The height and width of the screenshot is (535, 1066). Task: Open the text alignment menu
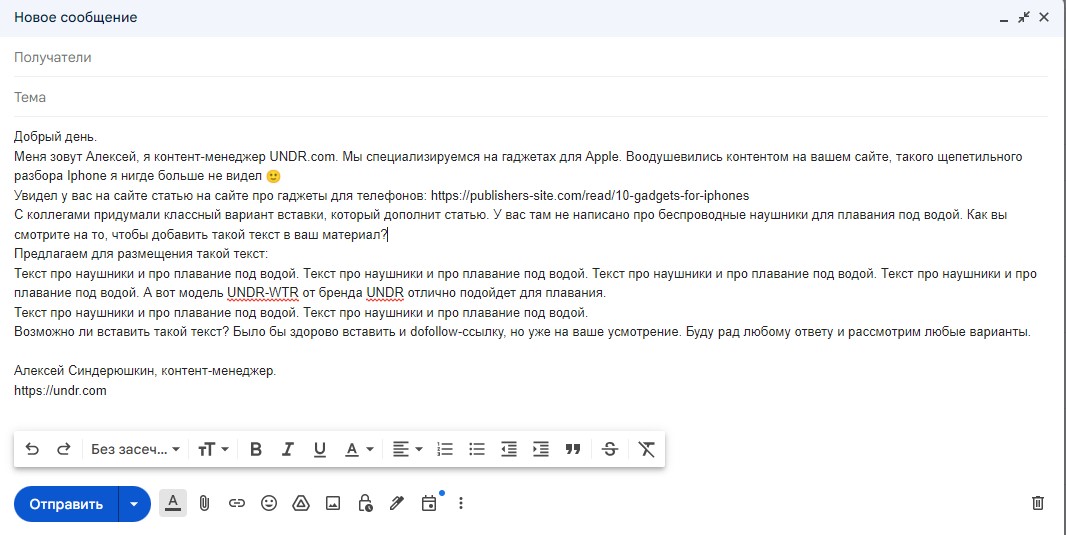pyautogui.click(x=407, y=450)
